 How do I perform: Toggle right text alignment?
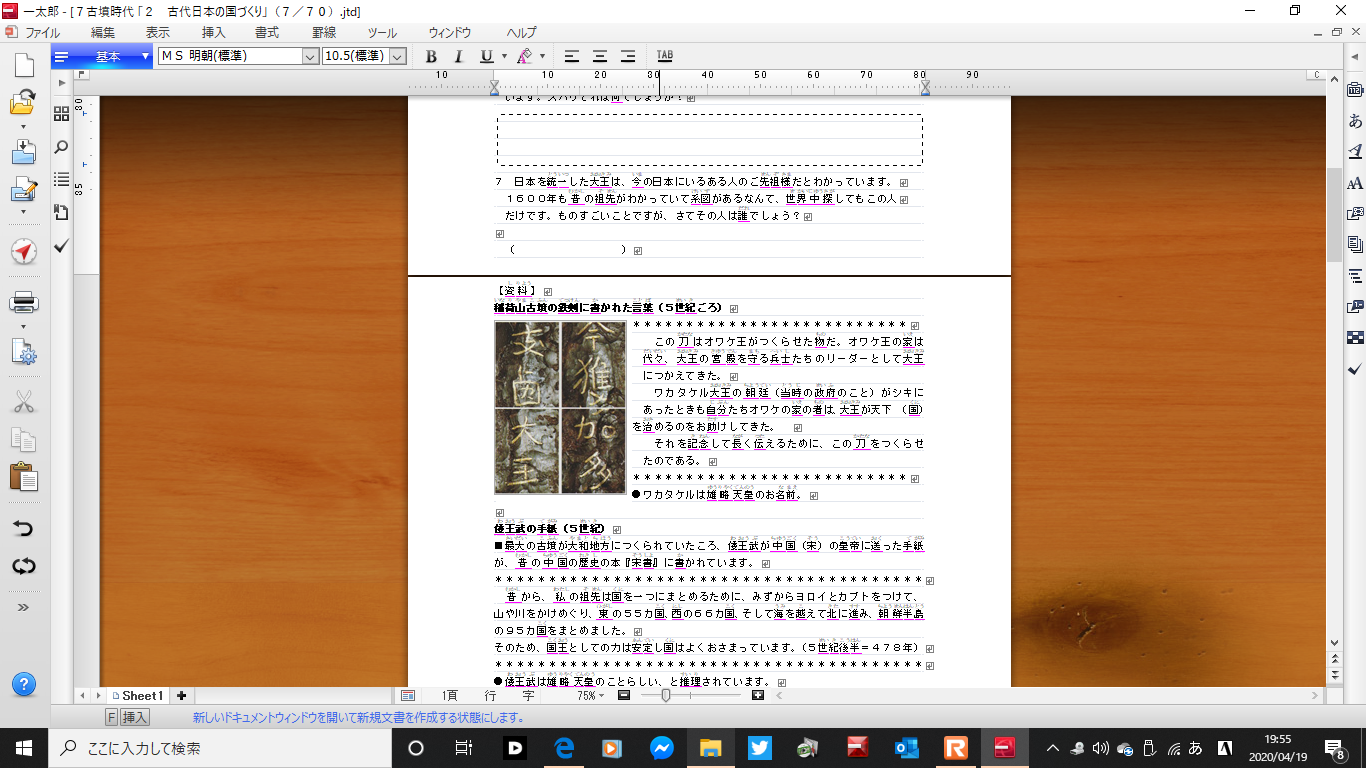pyautogui.click(x=627, y=56)
